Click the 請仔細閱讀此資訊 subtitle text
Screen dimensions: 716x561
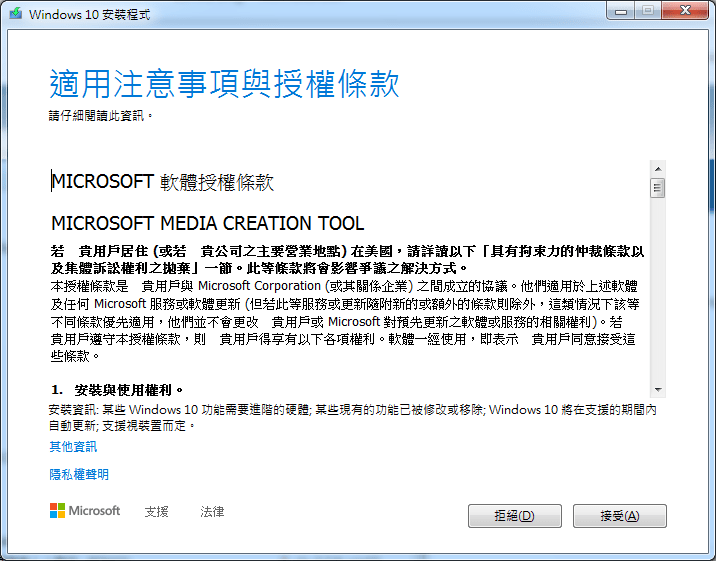pos(100,115)
